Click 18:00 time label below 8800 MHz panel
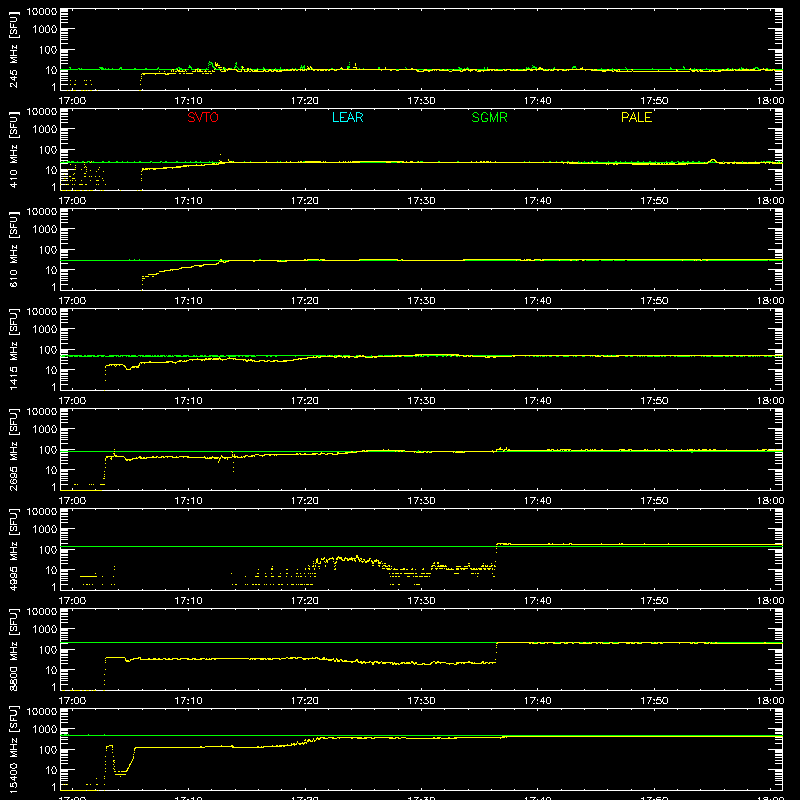800x800 pixels. pyautogui.click(x=770, y=701)
